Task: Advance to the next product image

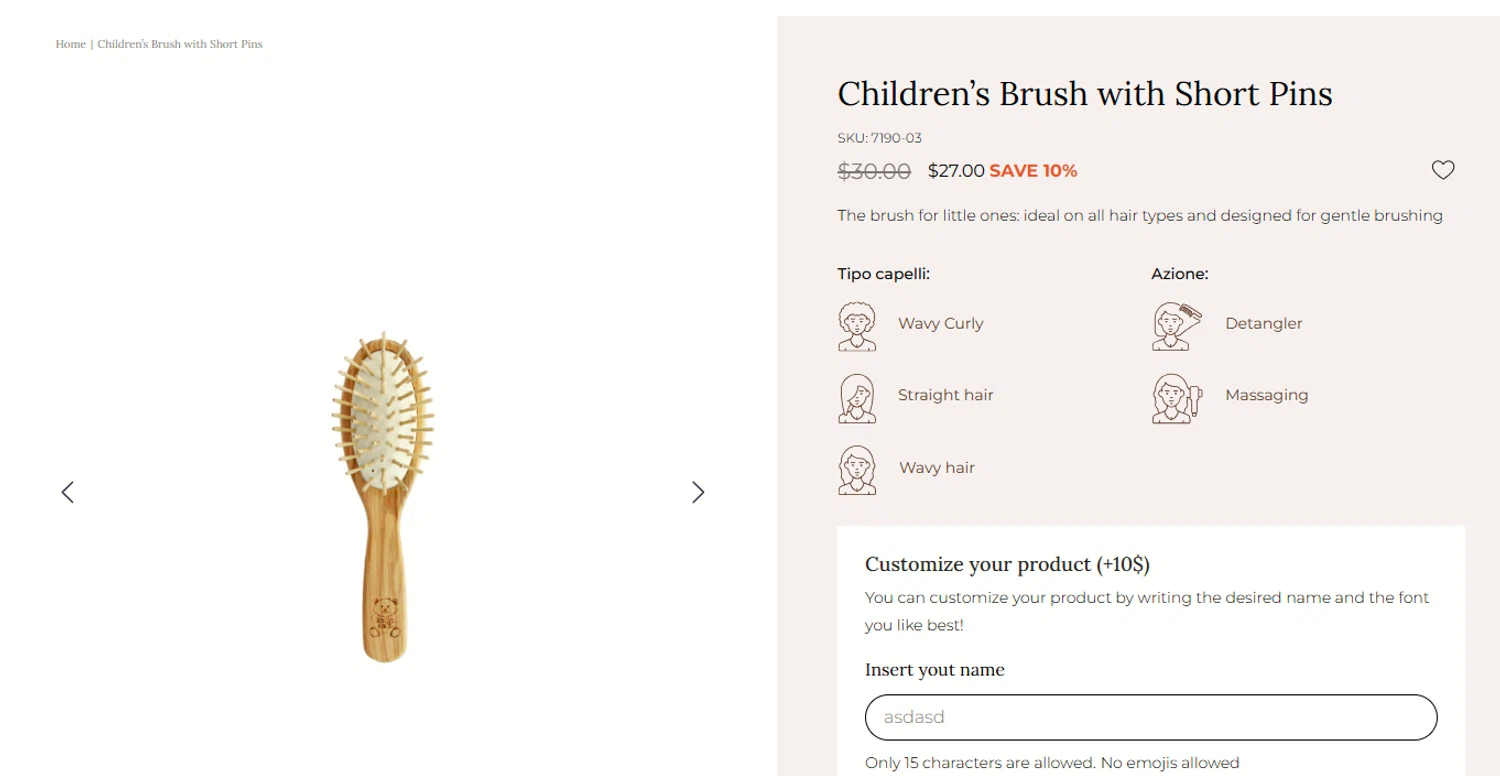Action: (x=698, y=492)
